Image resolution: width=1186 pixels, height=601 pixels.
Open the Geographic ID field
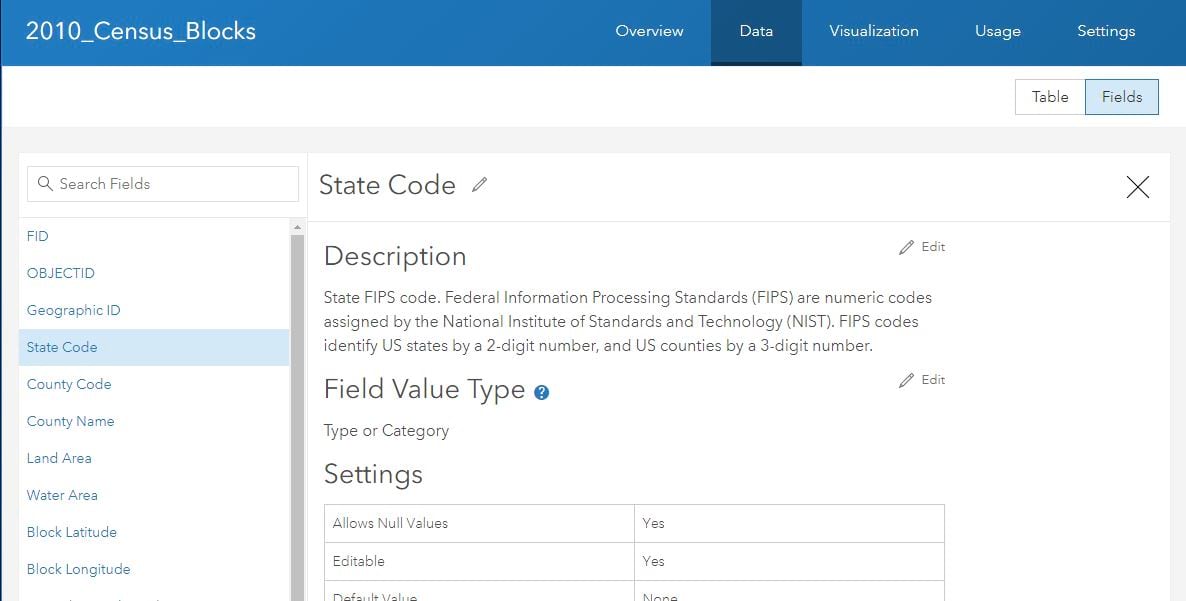(x=73, y=310)
